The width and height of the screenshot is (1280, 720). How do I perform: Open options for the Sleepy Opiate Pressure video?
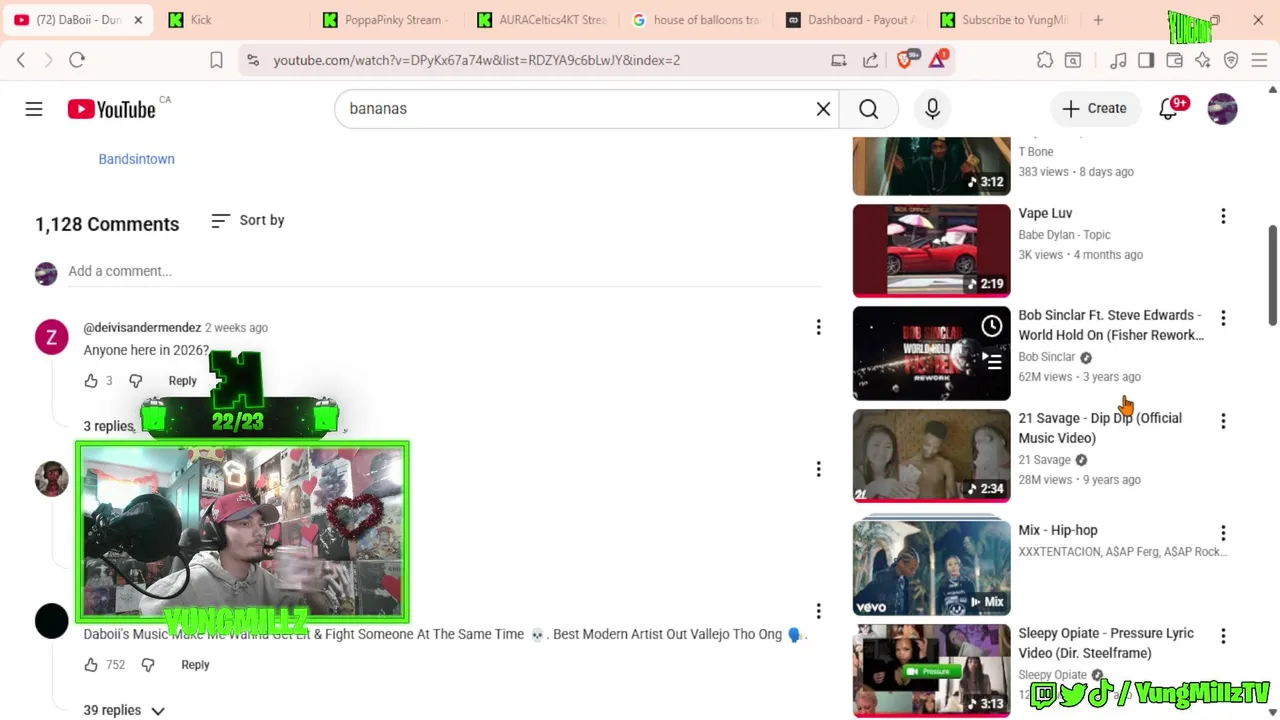[1223, 636]
